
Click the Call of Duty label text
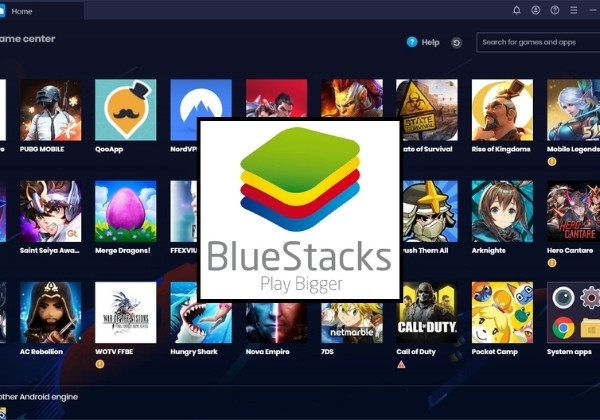[416, 352]
